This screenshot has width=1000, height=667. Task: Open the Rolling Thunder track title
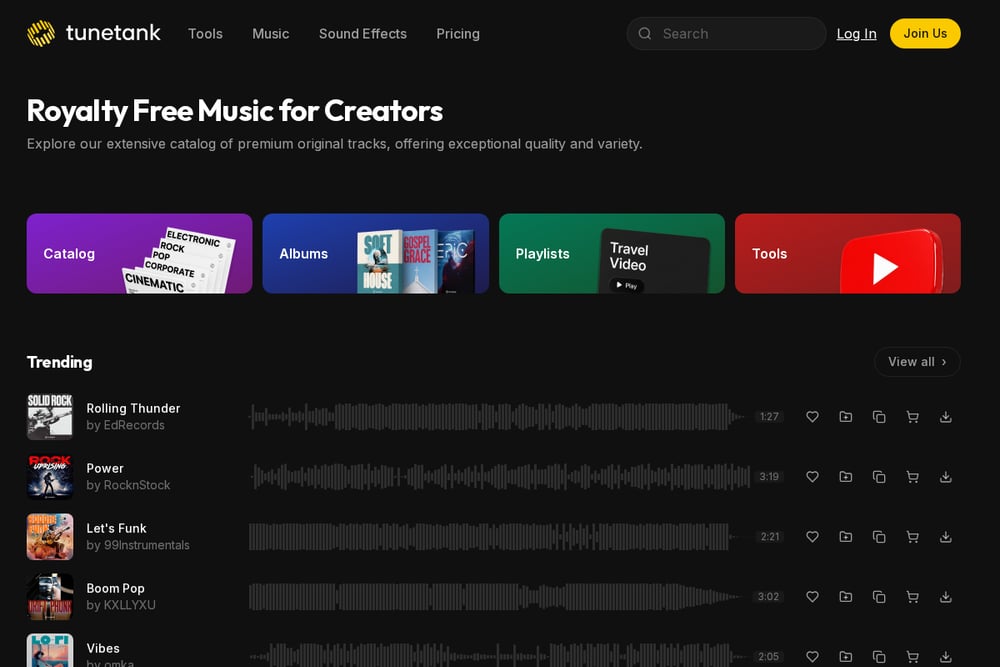pos(133,408)
